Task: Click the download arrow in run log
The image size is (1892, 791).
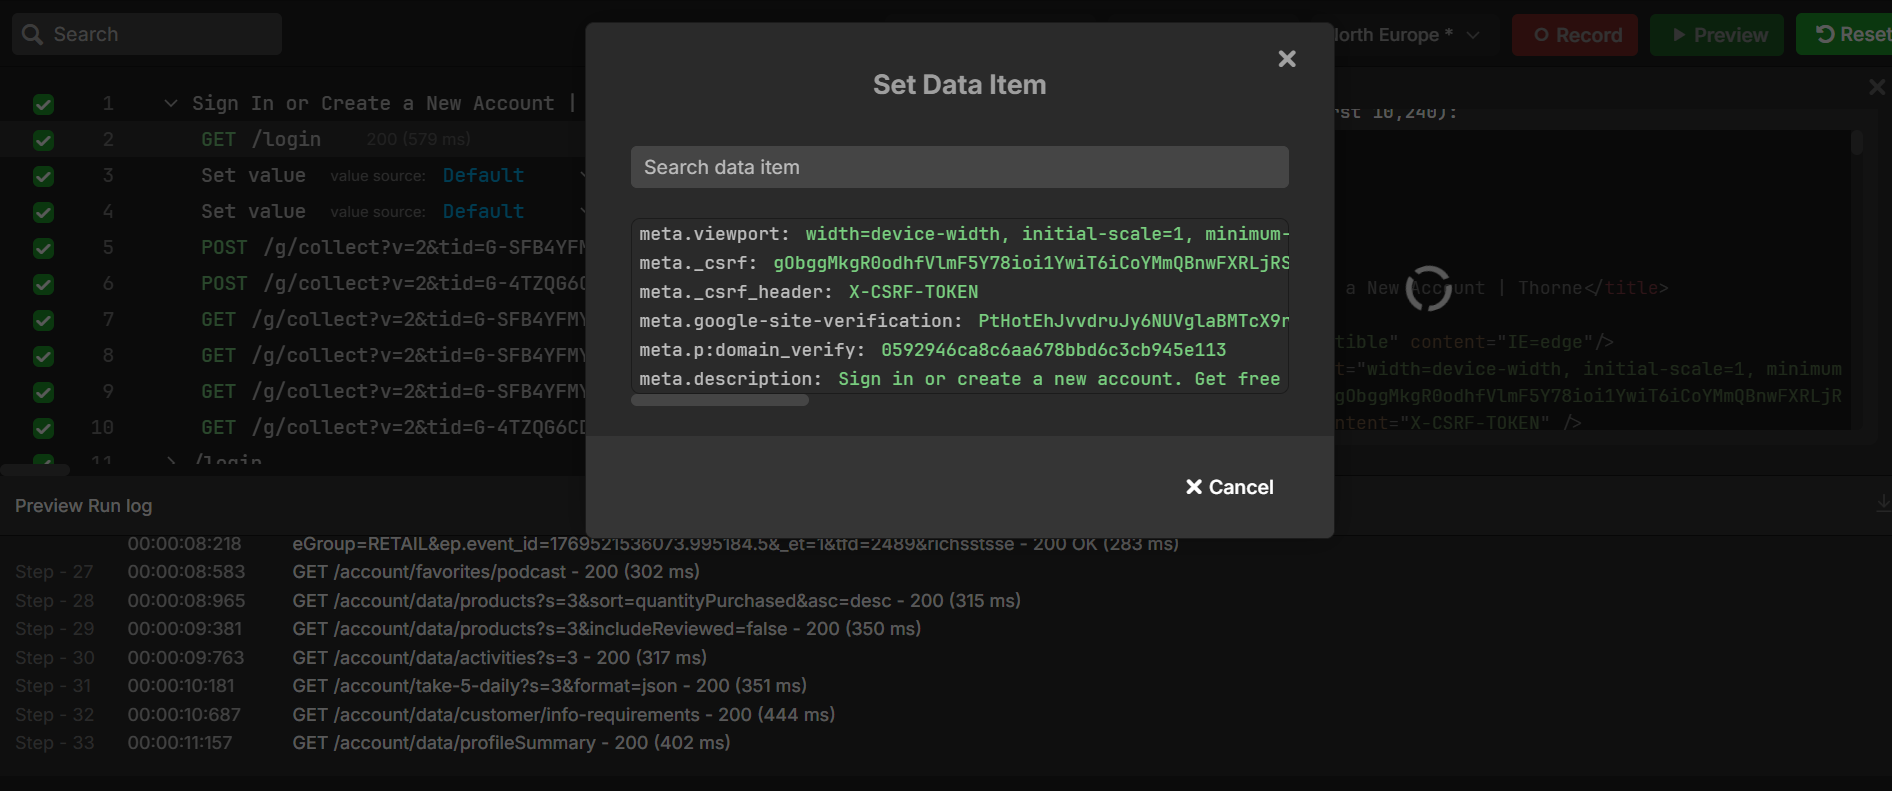Action: coord(1882,503)
